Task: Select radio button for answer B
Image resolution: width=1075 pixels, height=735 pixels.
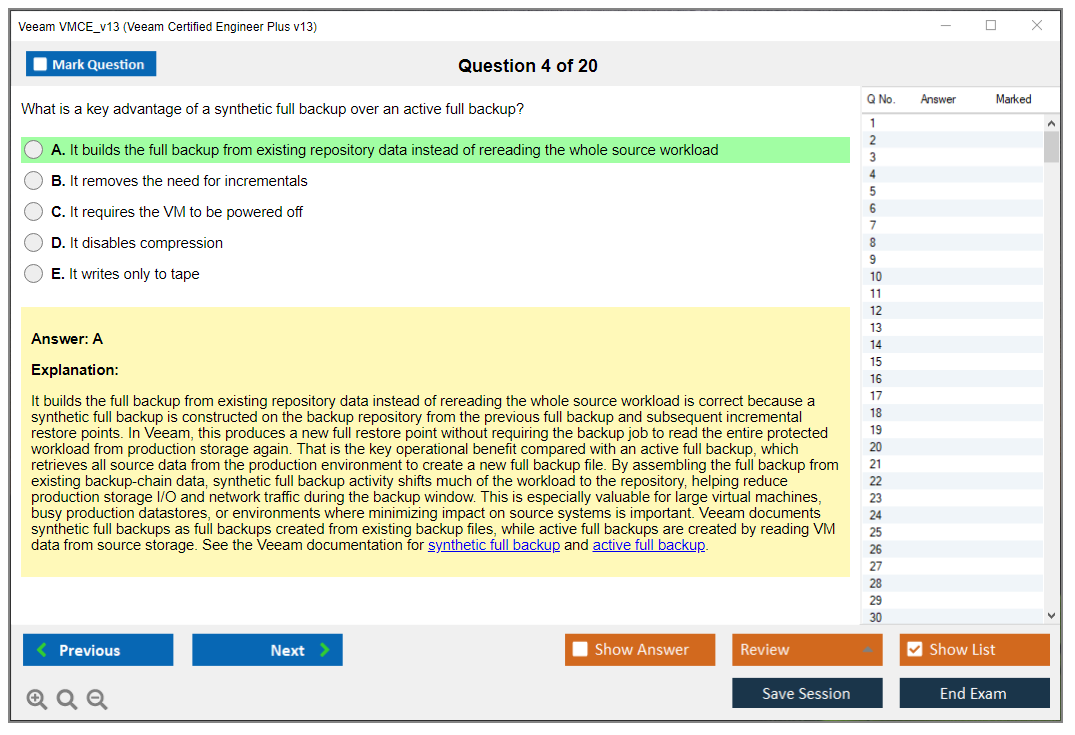Action: (x=34, y=180)
